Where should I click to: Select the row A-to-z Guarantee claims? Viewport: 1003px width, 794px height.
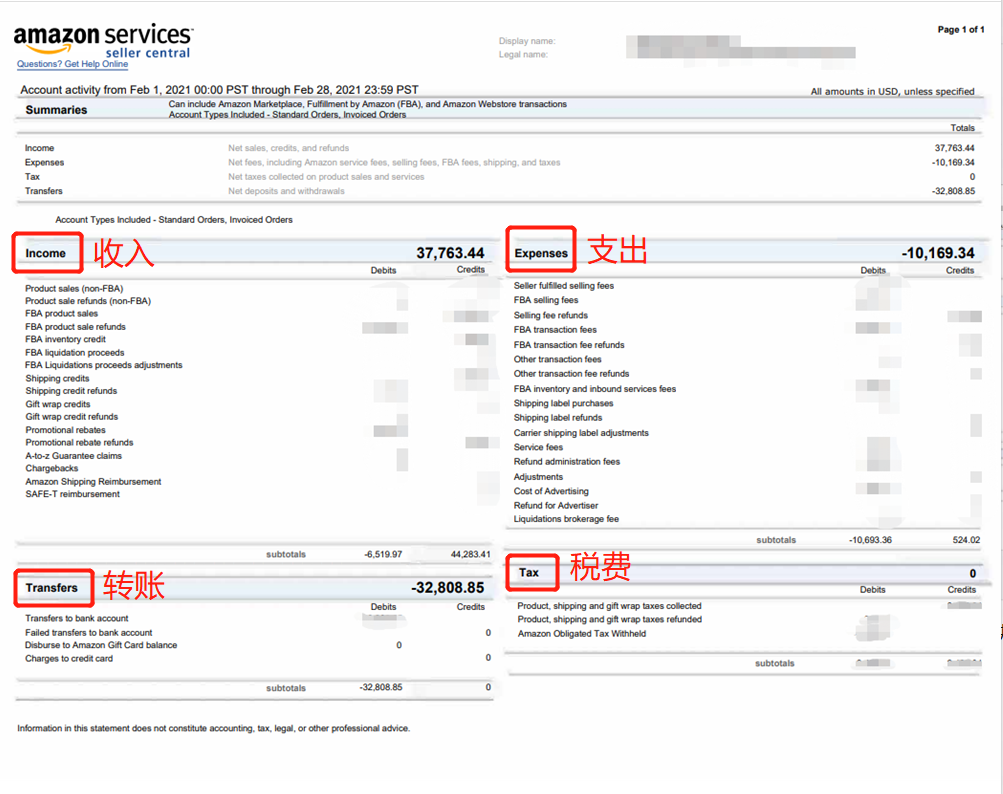74,456
